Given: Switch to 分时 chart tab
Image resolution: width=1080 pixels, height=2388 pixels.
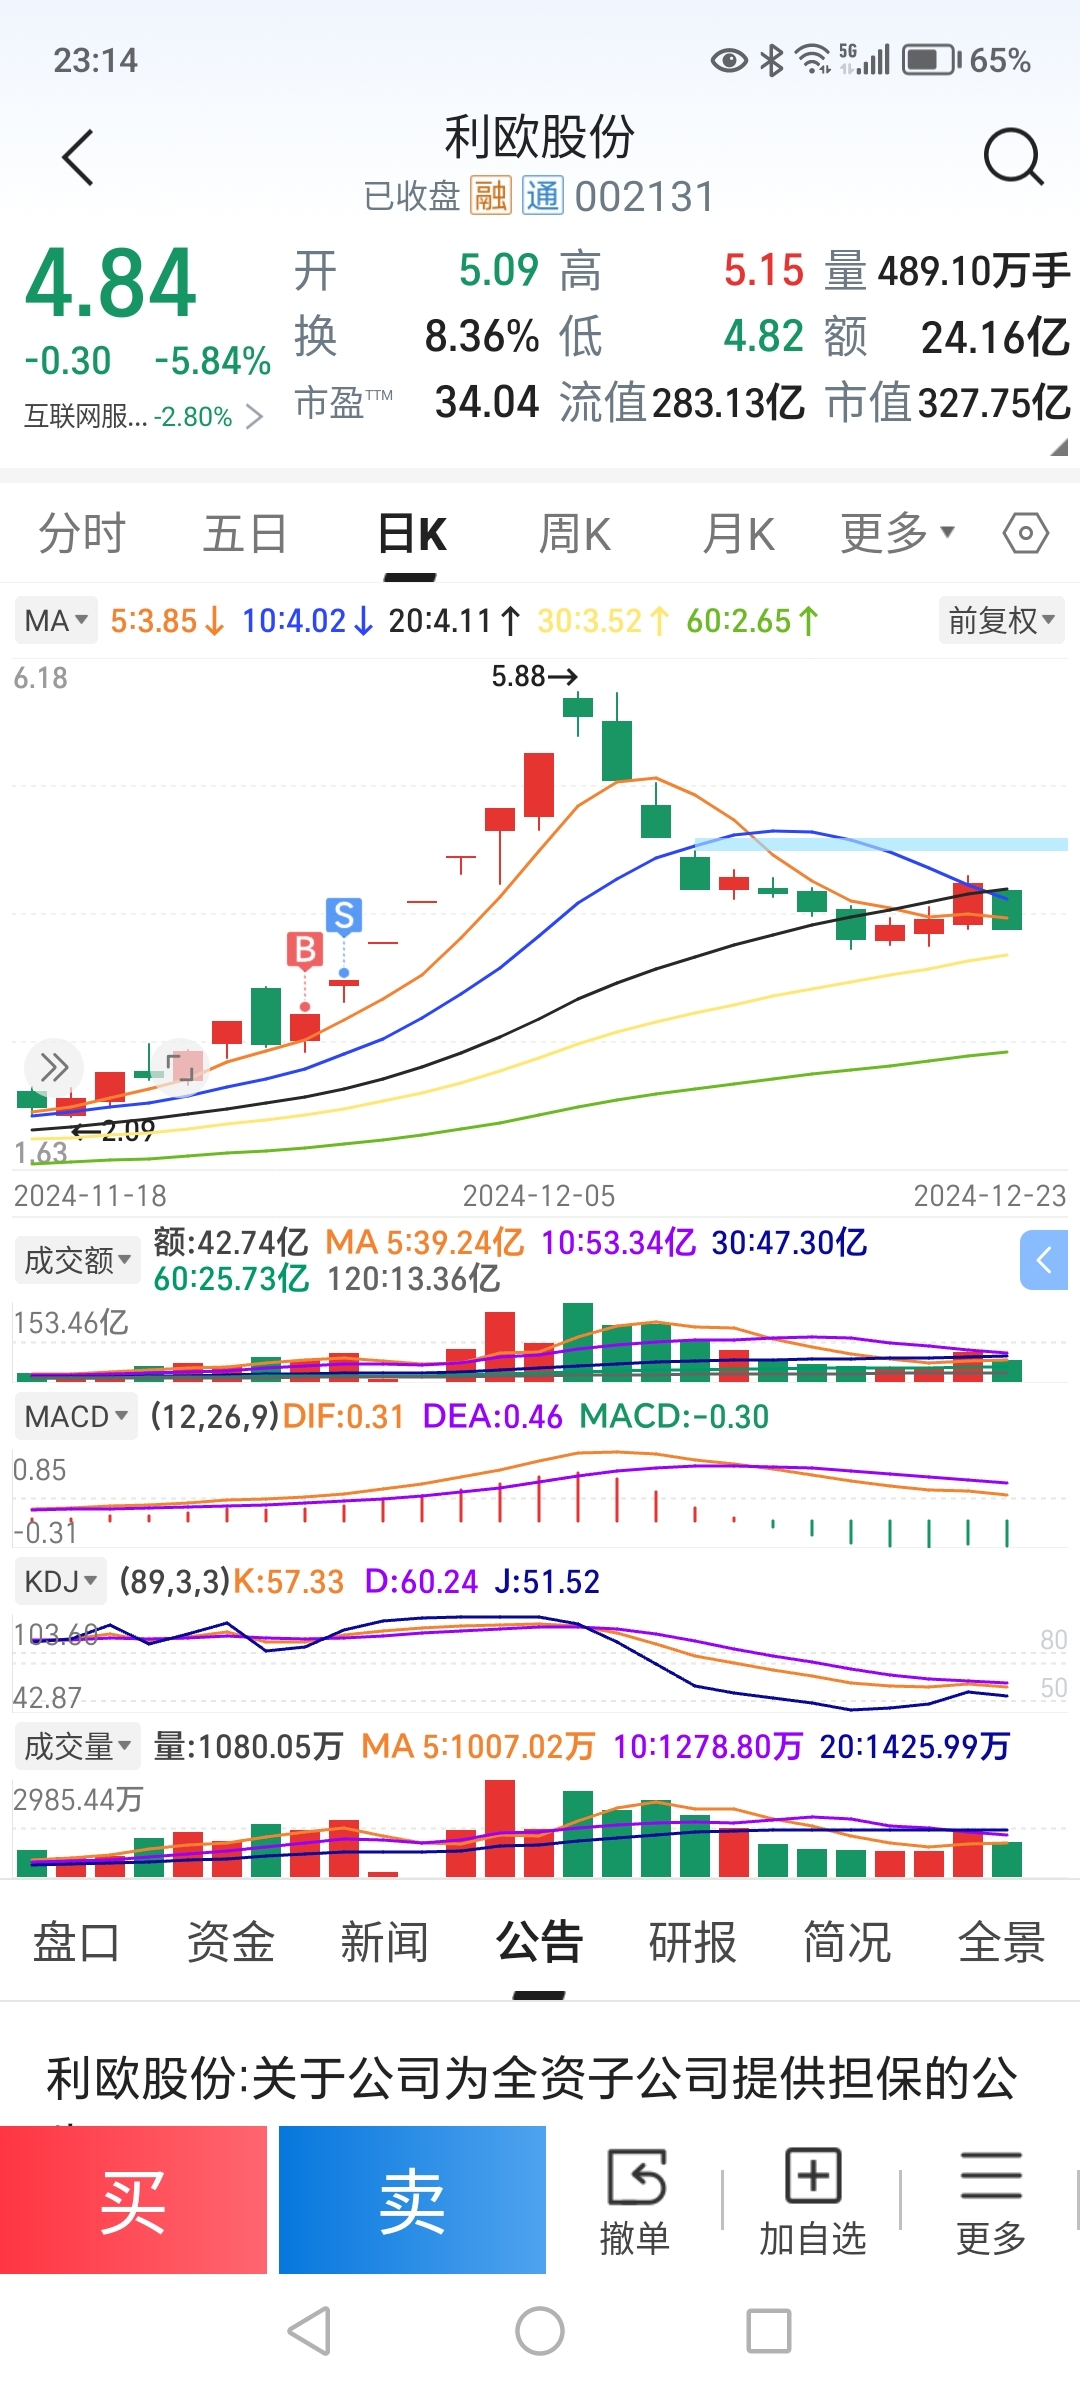Looking at the screenshot, I should coord(82,533).
